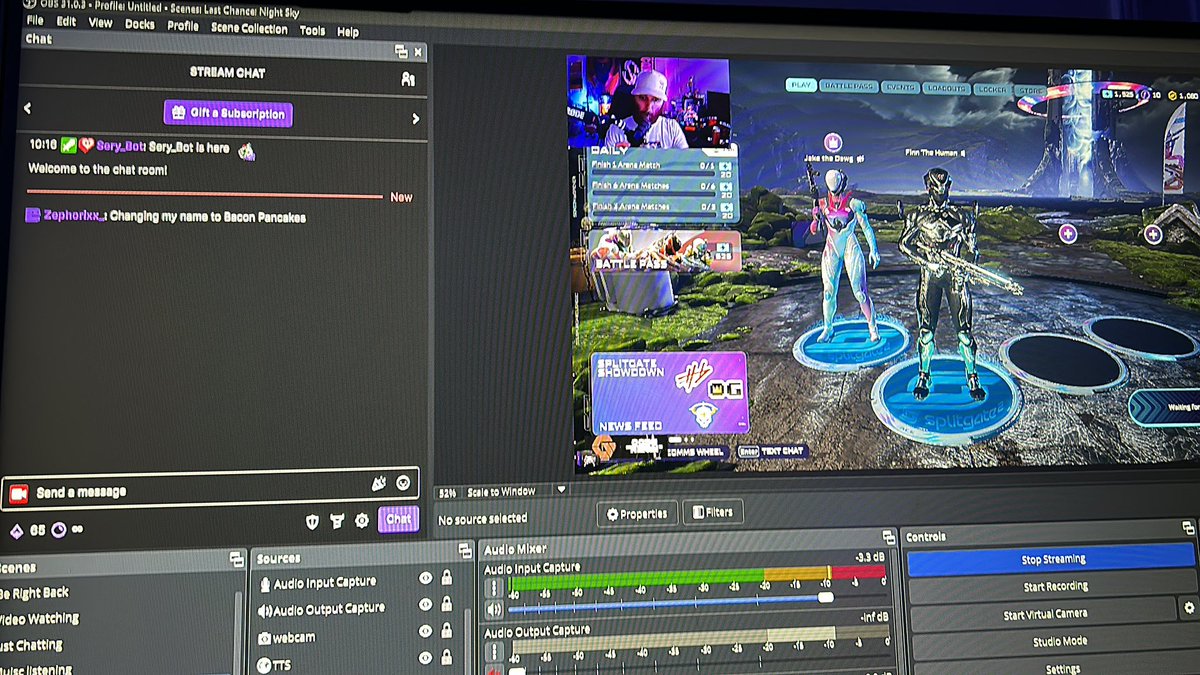Click the Audio Input Capture microphone icon

point(266,584)
